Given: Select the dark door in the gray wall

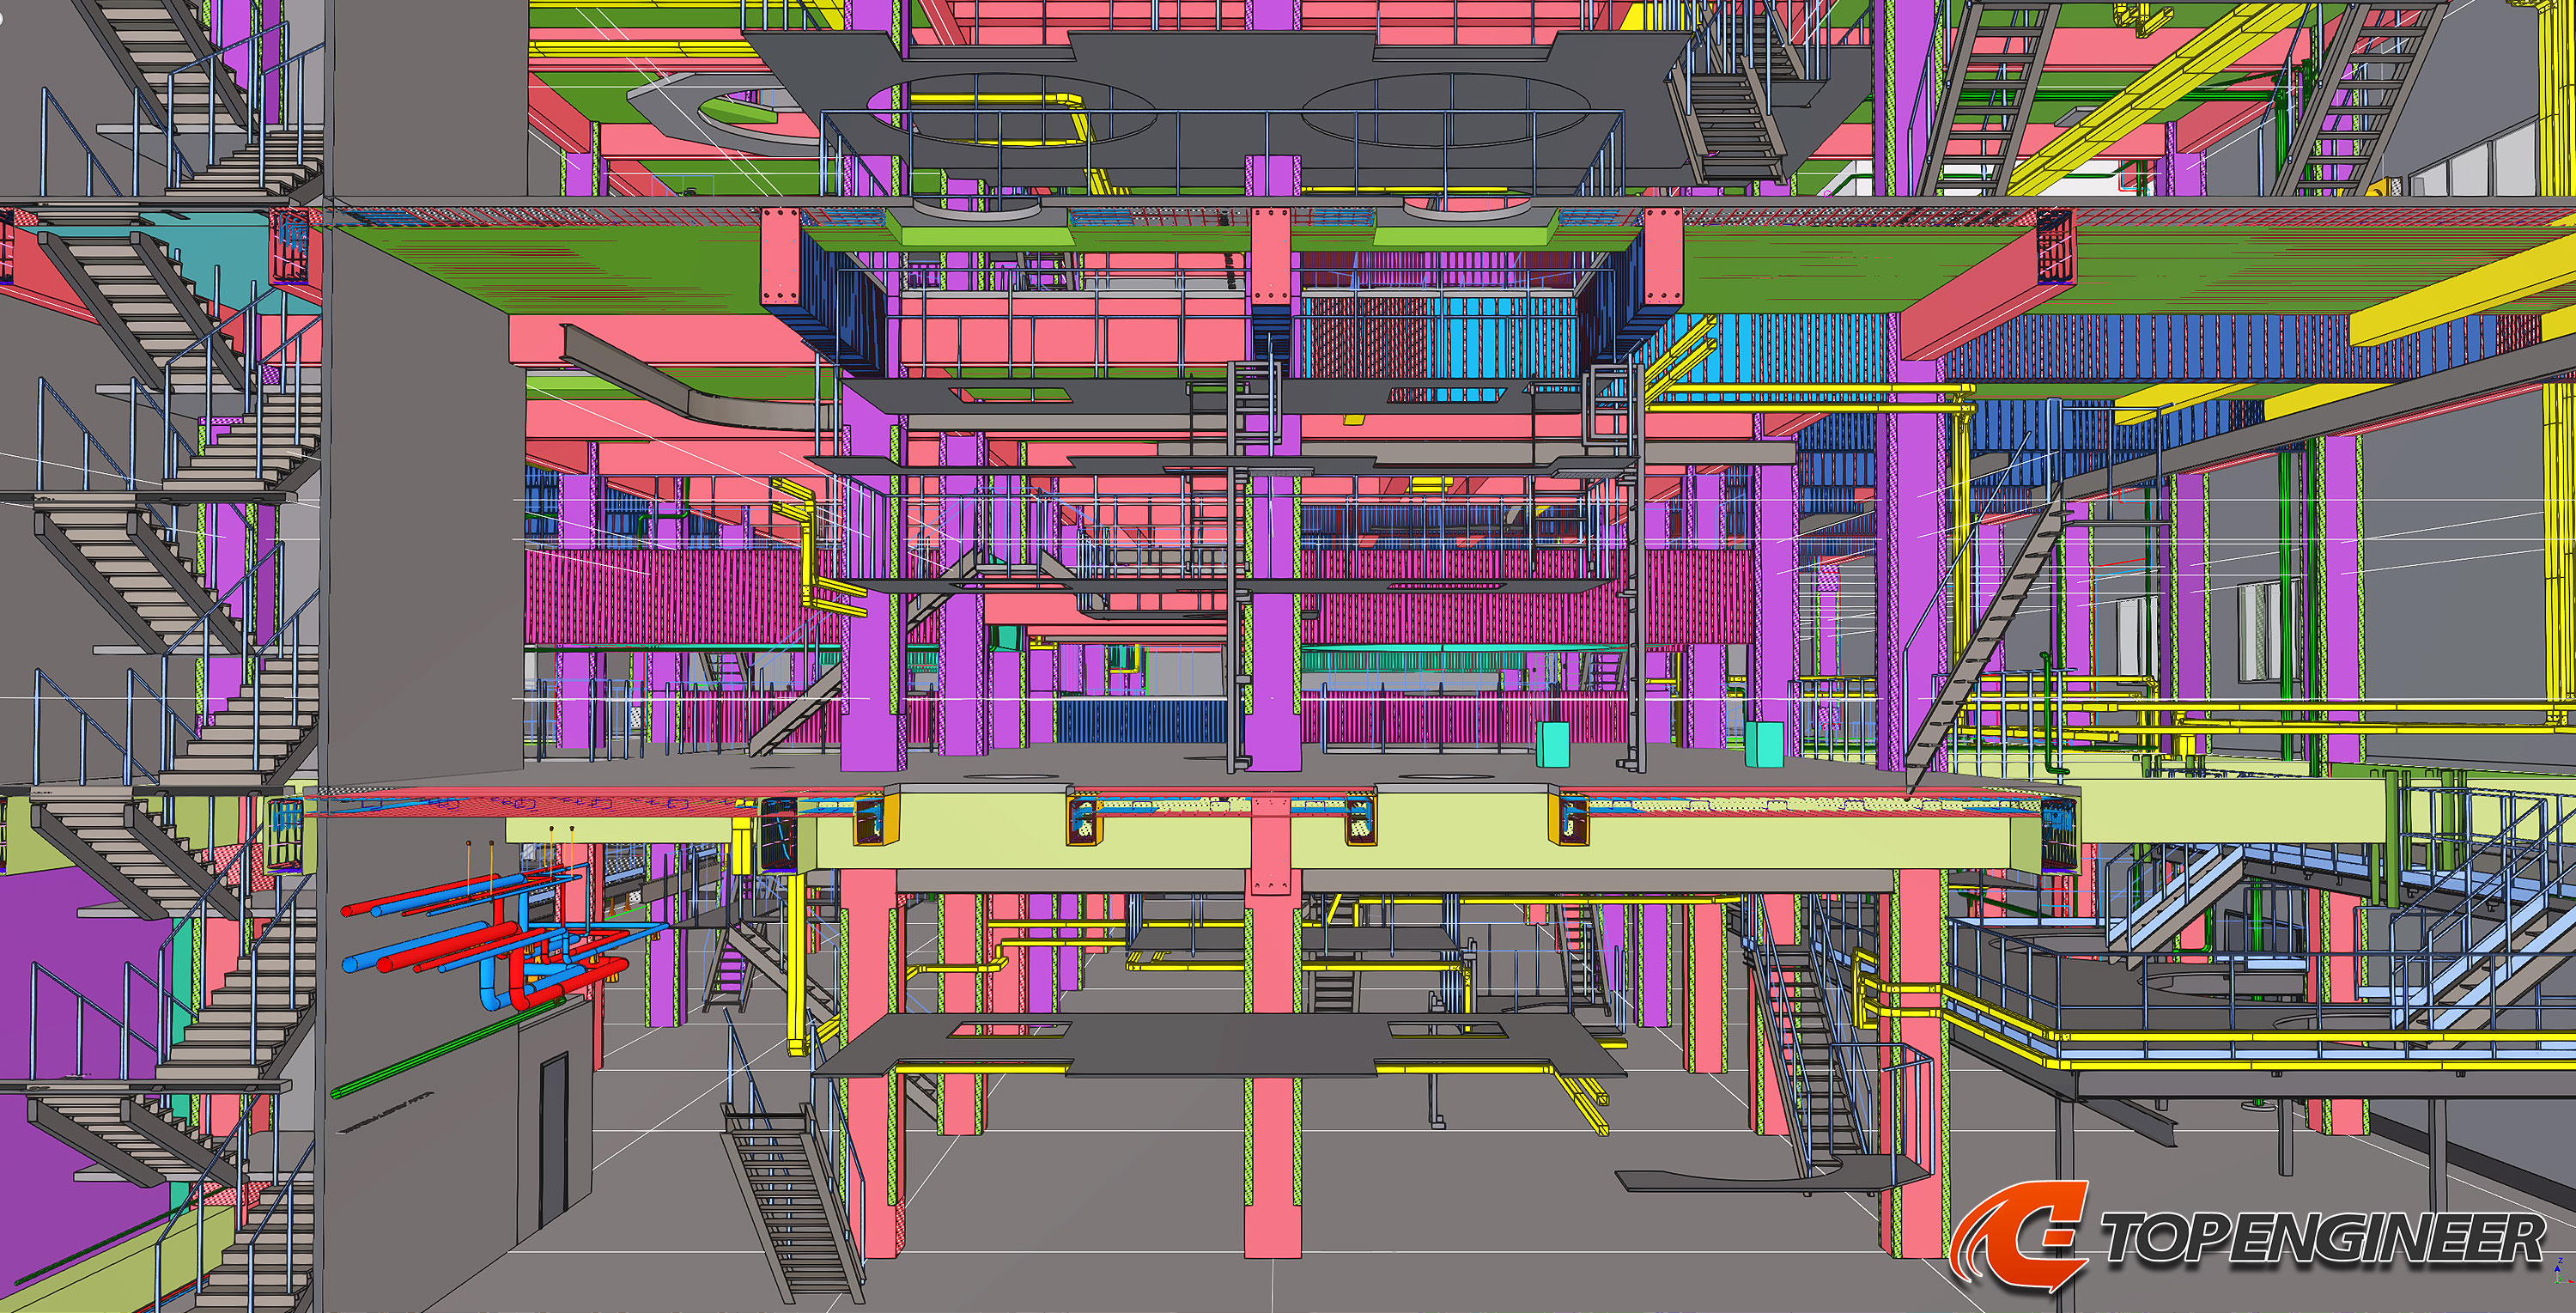Looking at the screenshot, I should coord(553,1140).
